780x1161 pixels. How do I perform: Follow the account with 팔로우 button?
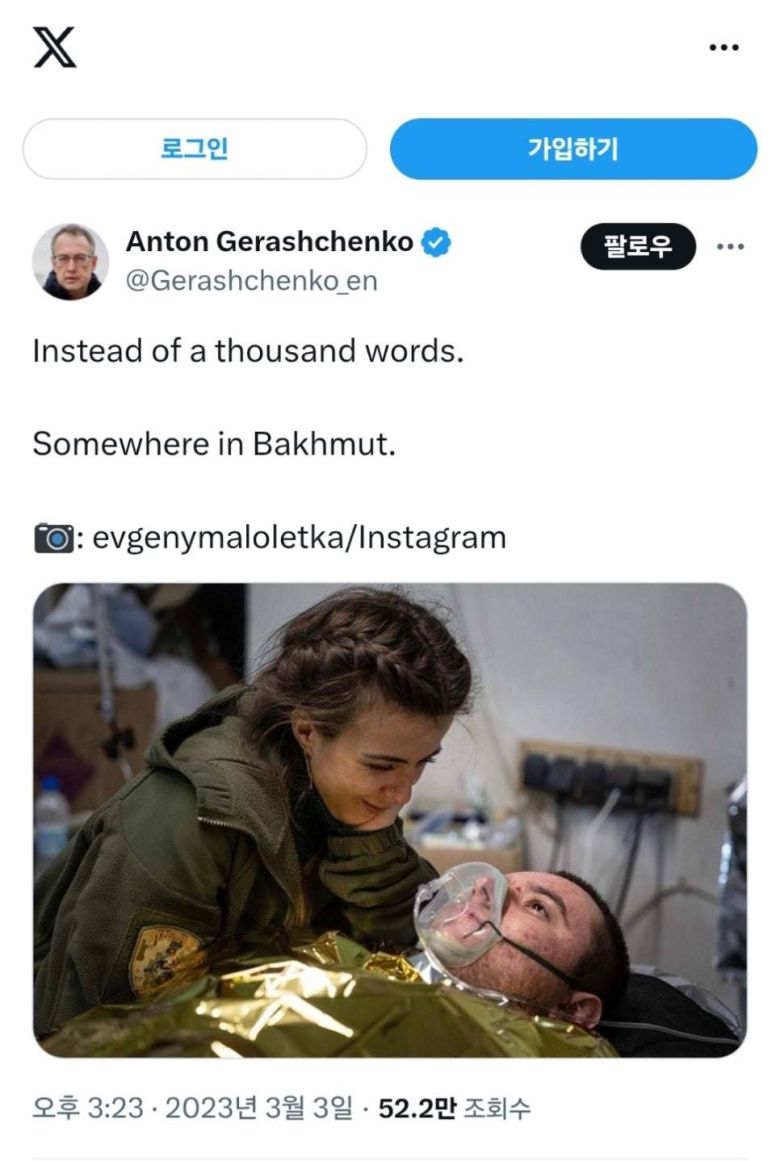coord(638,247)
